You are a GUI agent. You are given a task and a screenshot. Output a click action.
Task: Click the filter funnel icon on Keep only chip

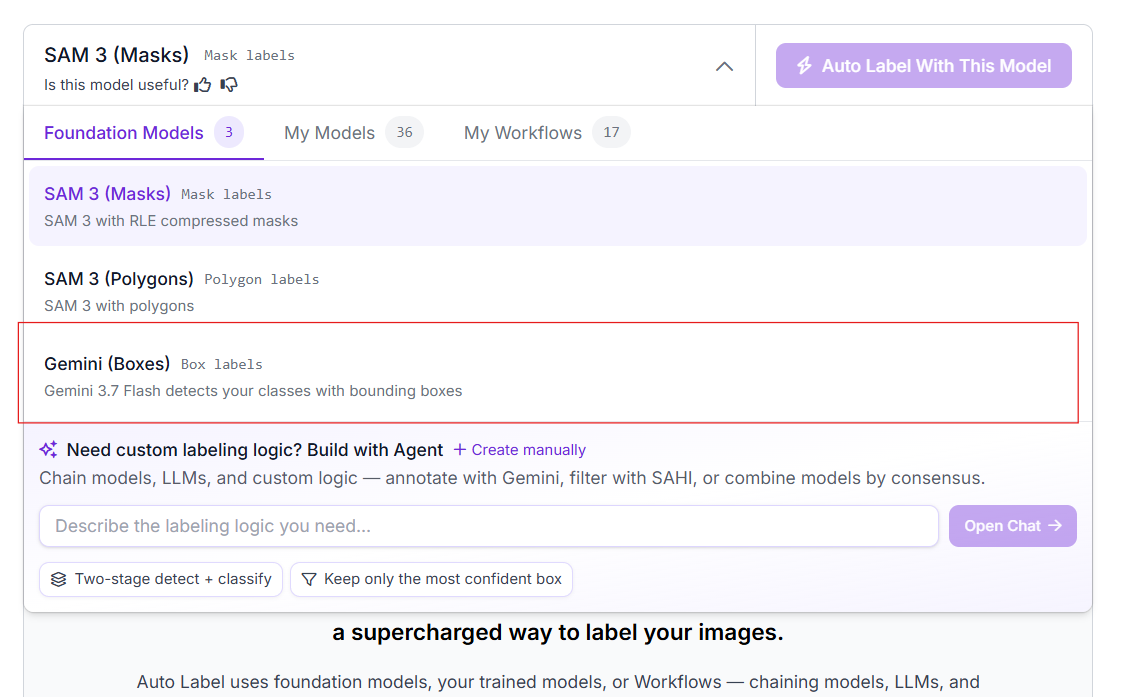pyautogui.click(x=309, y=579)
